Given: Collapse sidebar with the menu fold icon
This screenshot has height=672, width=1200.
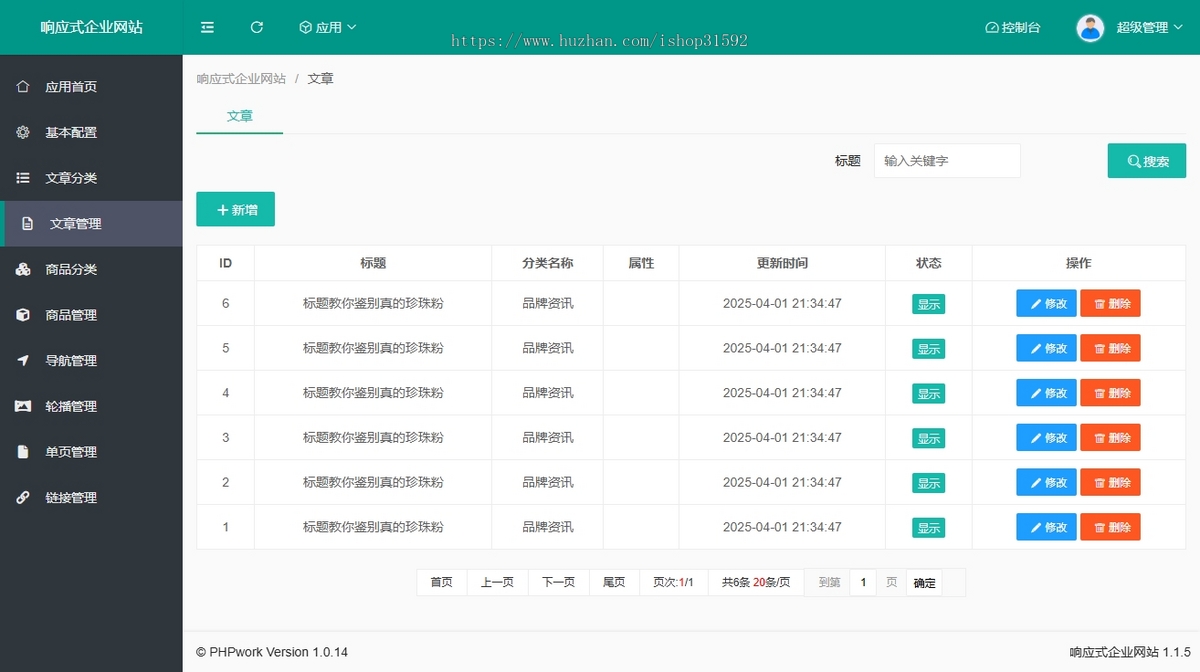Looking at the screenshot, I should coord(207,28).
